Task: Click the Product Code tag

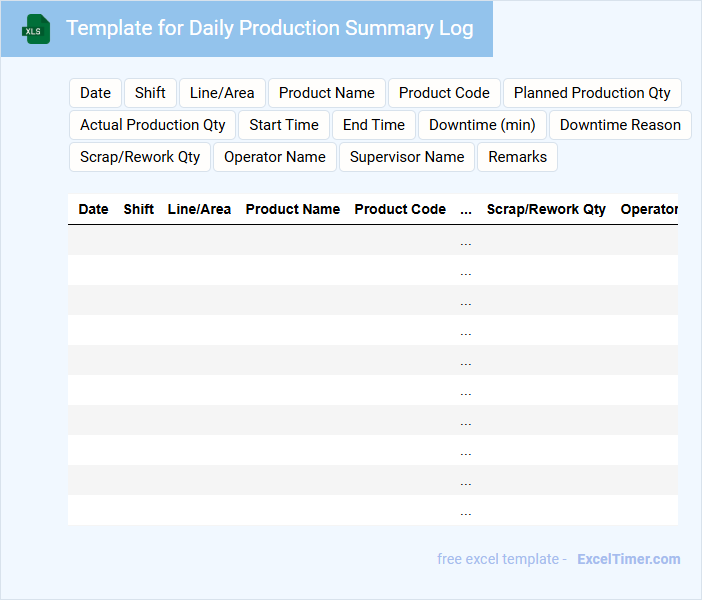Action: click(444, 93)
